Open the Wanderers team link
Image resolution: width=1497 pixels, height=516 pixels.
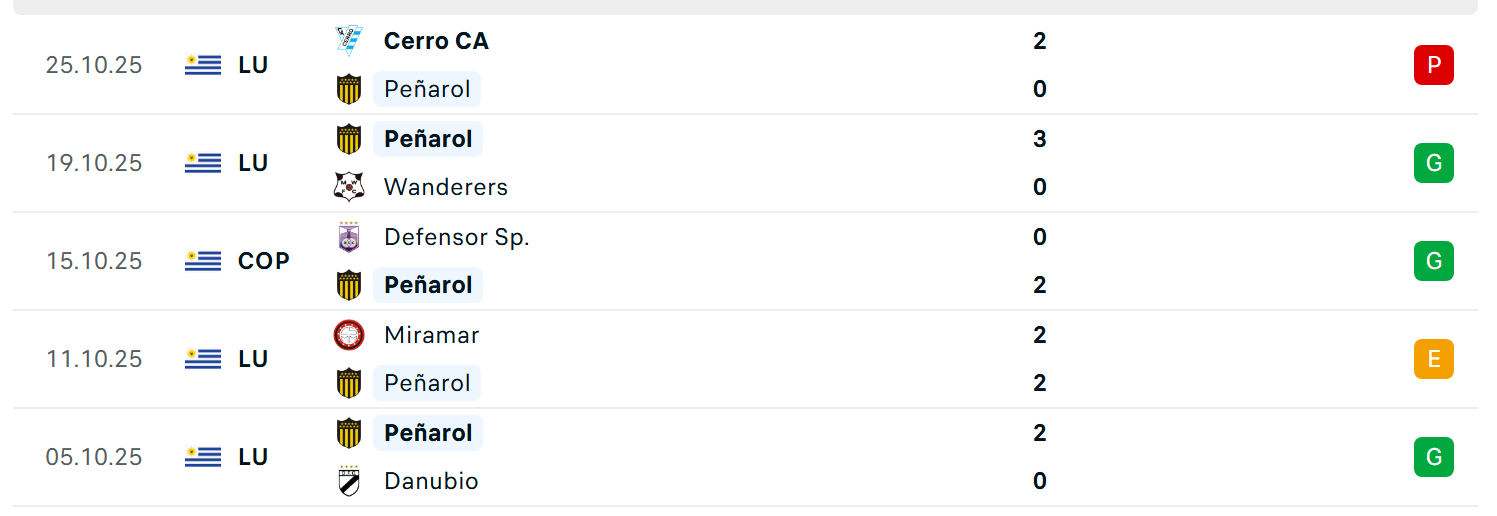pos(446,187)
